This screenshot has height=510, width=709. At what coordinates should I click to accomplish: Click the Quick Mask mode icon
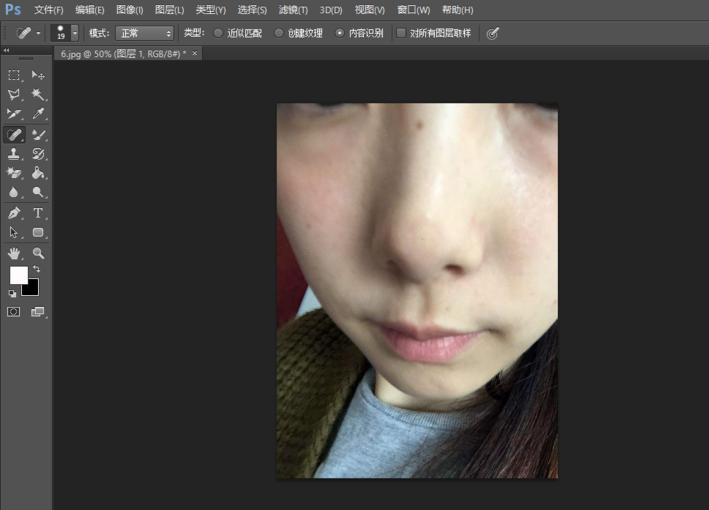pos(14,312)
